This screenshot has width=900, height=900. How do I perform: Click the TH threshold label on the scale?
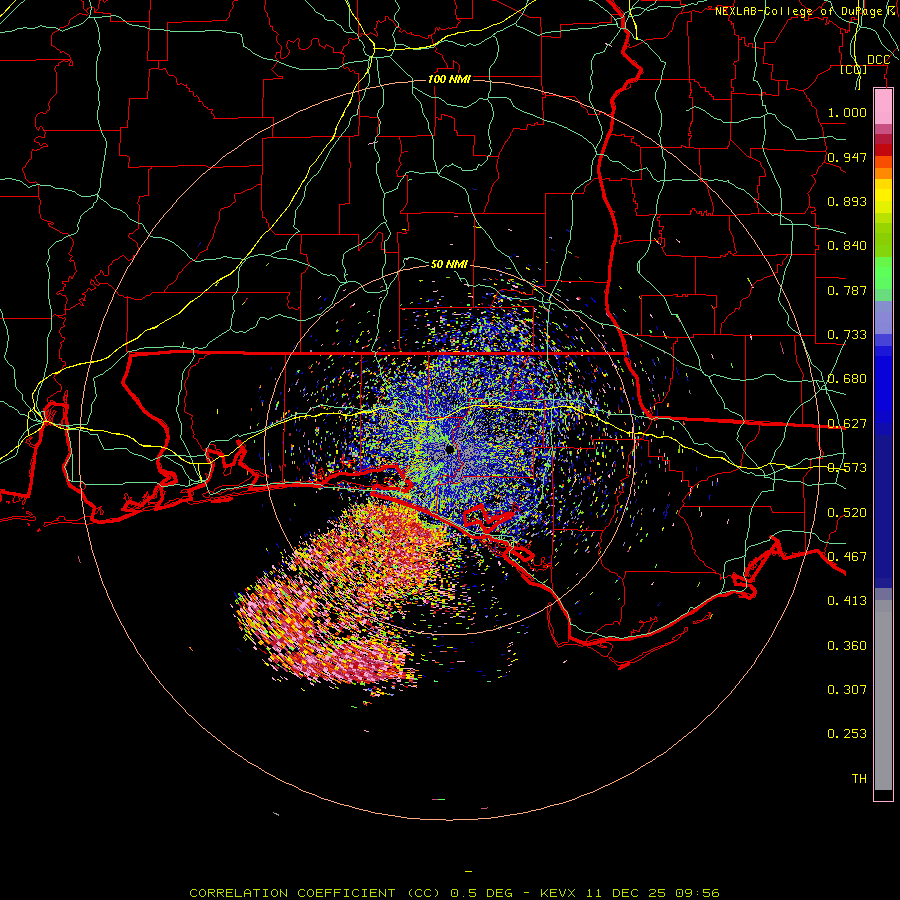(859, 778)
